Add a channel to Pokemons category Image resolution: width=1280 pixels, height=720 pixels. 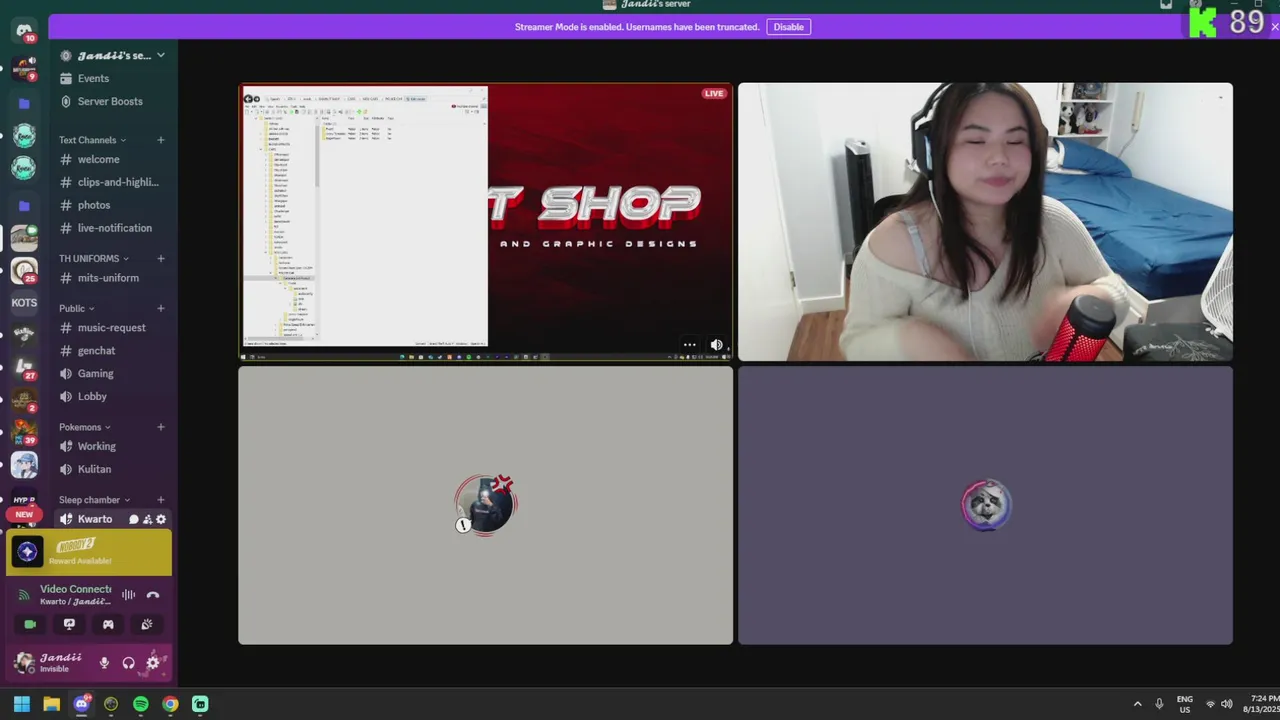(161, 427)
